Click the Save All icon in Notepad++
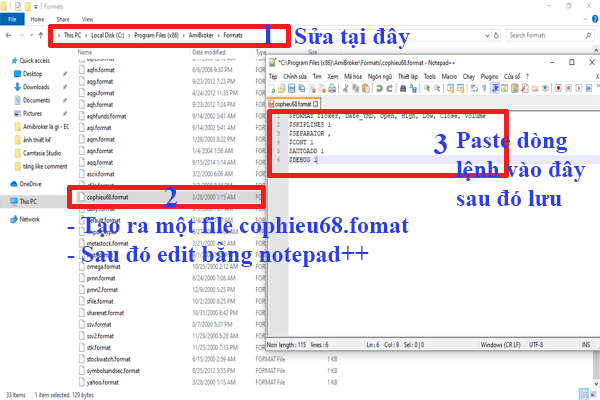The width and height of the screenshot is (600, 400). [x=302, y=88]
